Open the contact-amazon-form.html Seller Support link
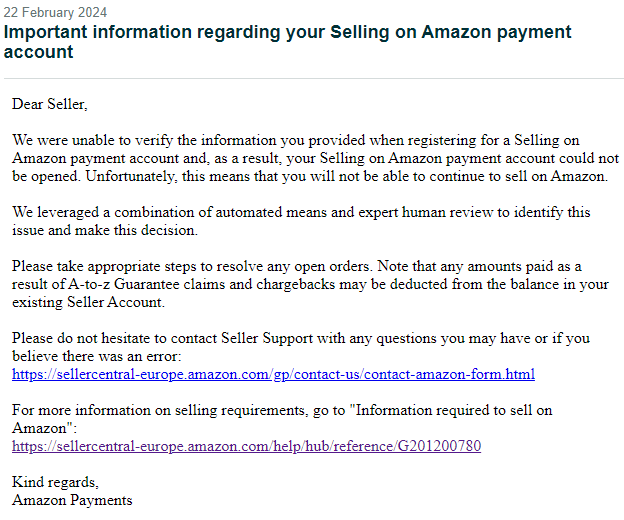The image size is (624, 520). tap(273, 374)
